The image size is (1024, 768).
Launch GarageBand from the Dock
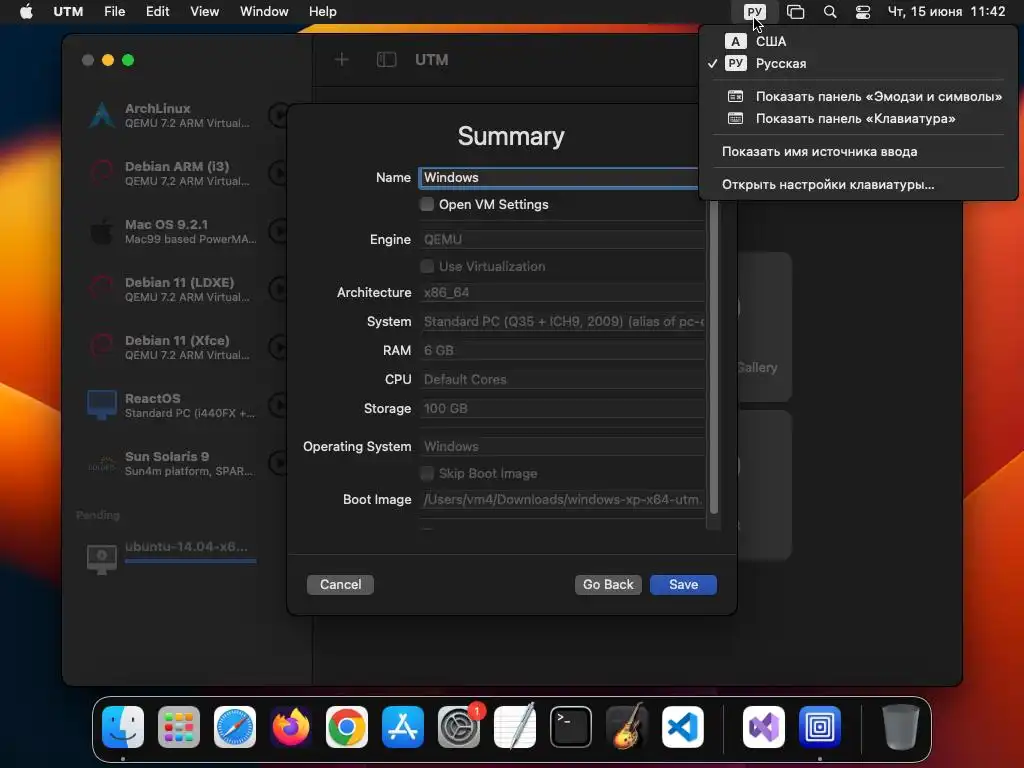click(627, 726)
